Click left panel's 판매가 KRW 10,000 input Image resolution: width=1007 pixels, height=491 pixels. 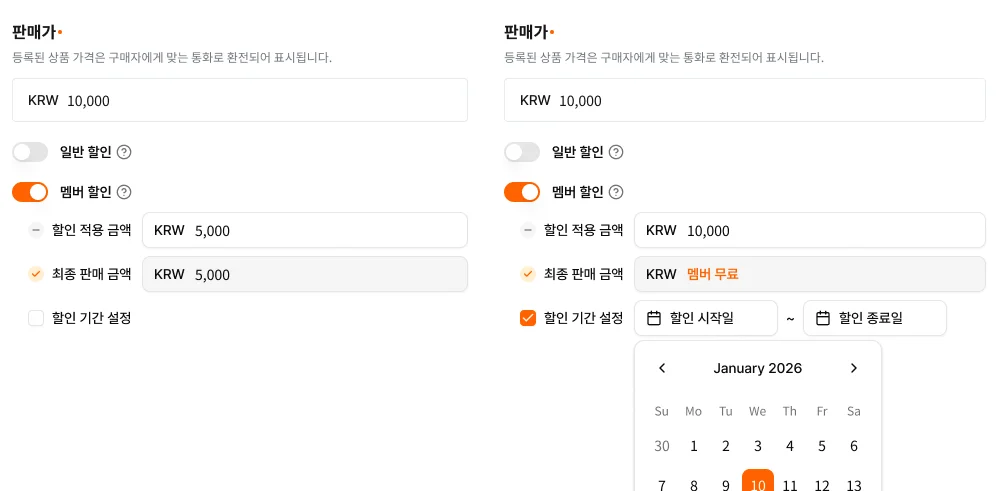[x=240, y=100]
